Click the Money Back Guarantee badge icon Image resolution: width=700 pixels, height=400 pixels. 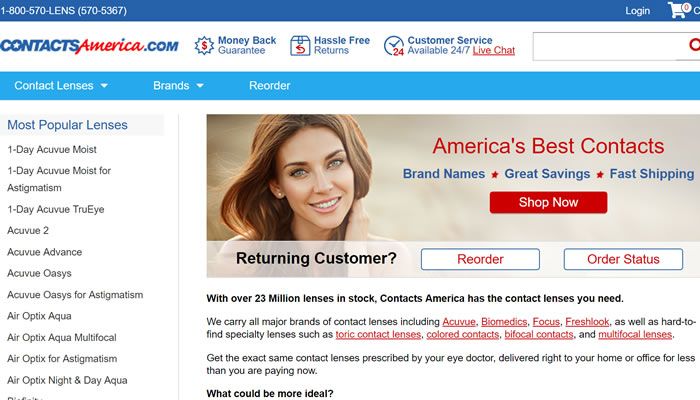204,46
